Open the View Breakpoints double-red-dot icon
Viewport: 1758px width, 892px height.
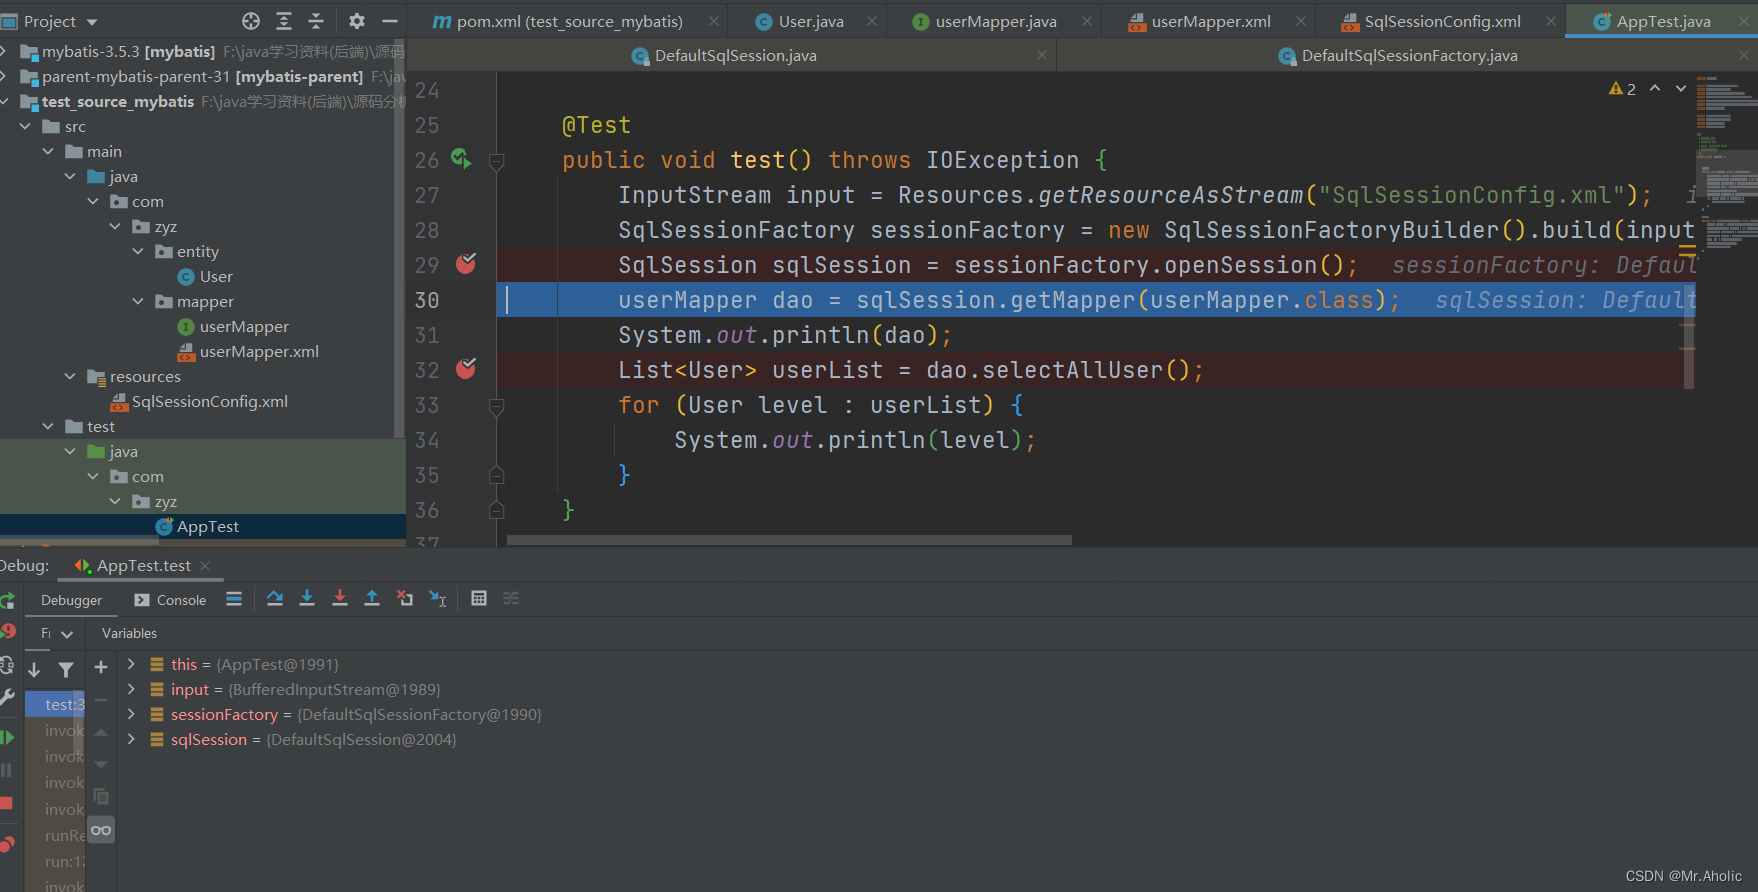(x=7, y=844)
